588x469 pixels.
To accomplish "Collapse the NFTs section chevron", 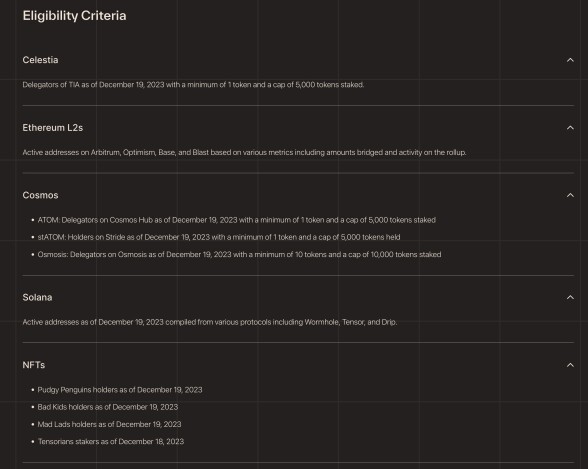I will (x=570, y=365).
